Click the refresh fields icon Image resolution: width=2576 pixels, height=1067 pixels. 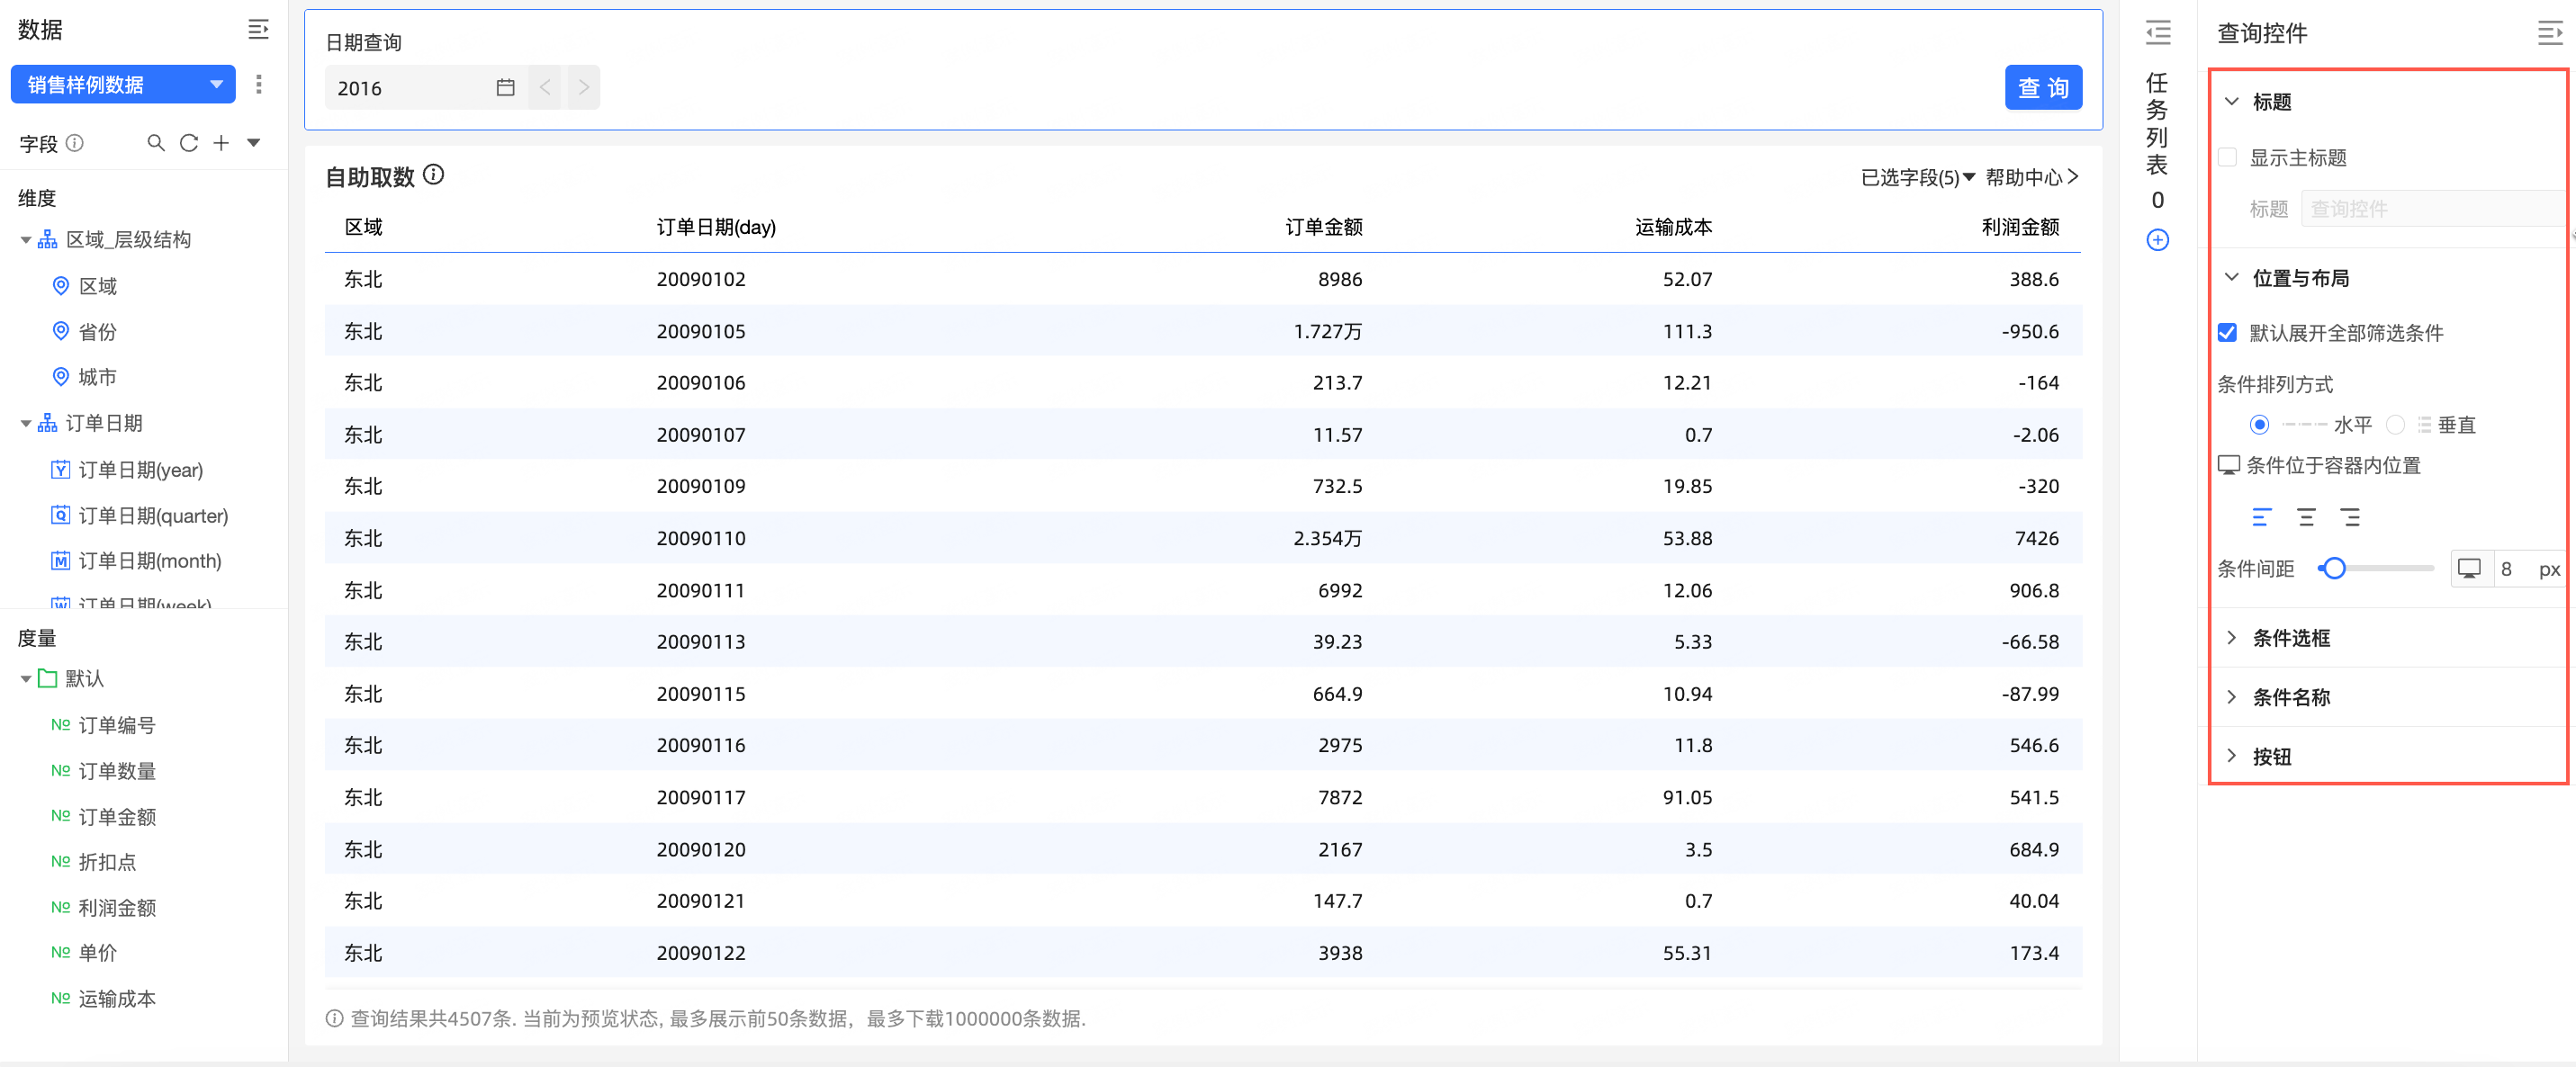click(188, 143)
